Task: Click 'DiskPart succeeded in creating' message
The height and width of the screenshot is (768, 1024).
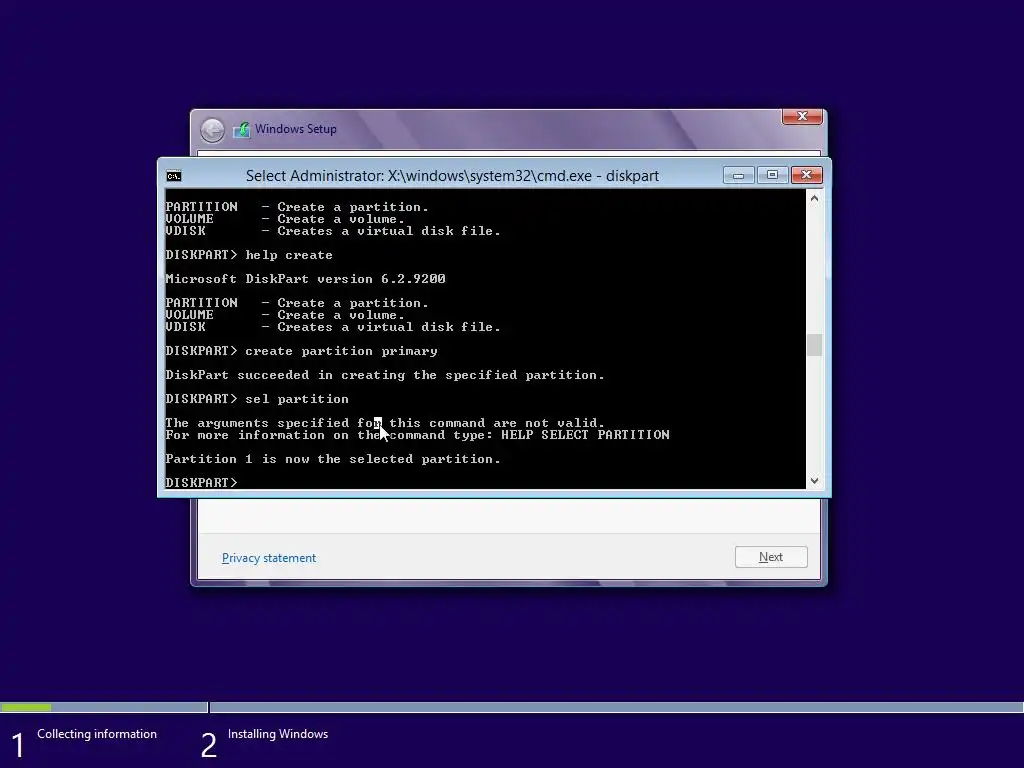Action: (385, 375)
